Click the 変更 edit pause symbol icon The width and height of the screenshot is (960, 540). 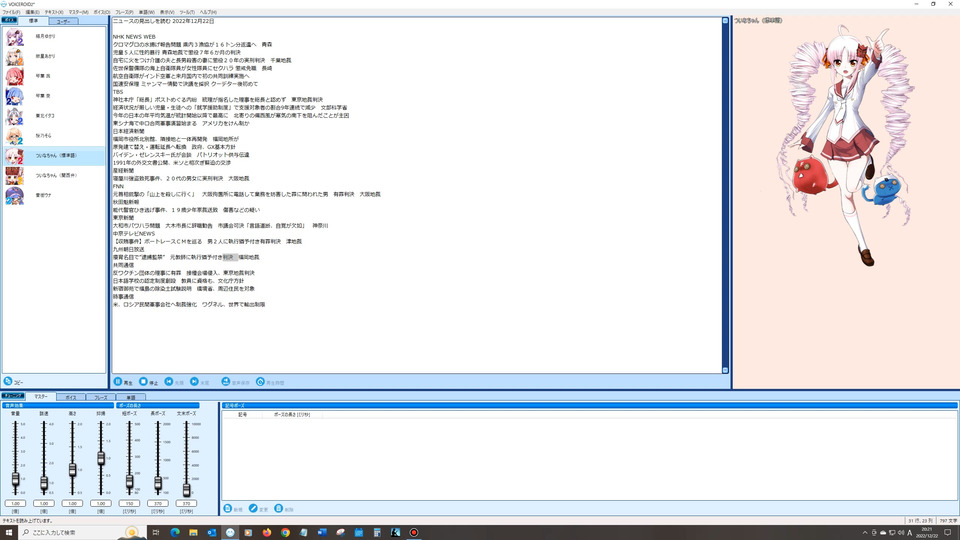[253, 509]
